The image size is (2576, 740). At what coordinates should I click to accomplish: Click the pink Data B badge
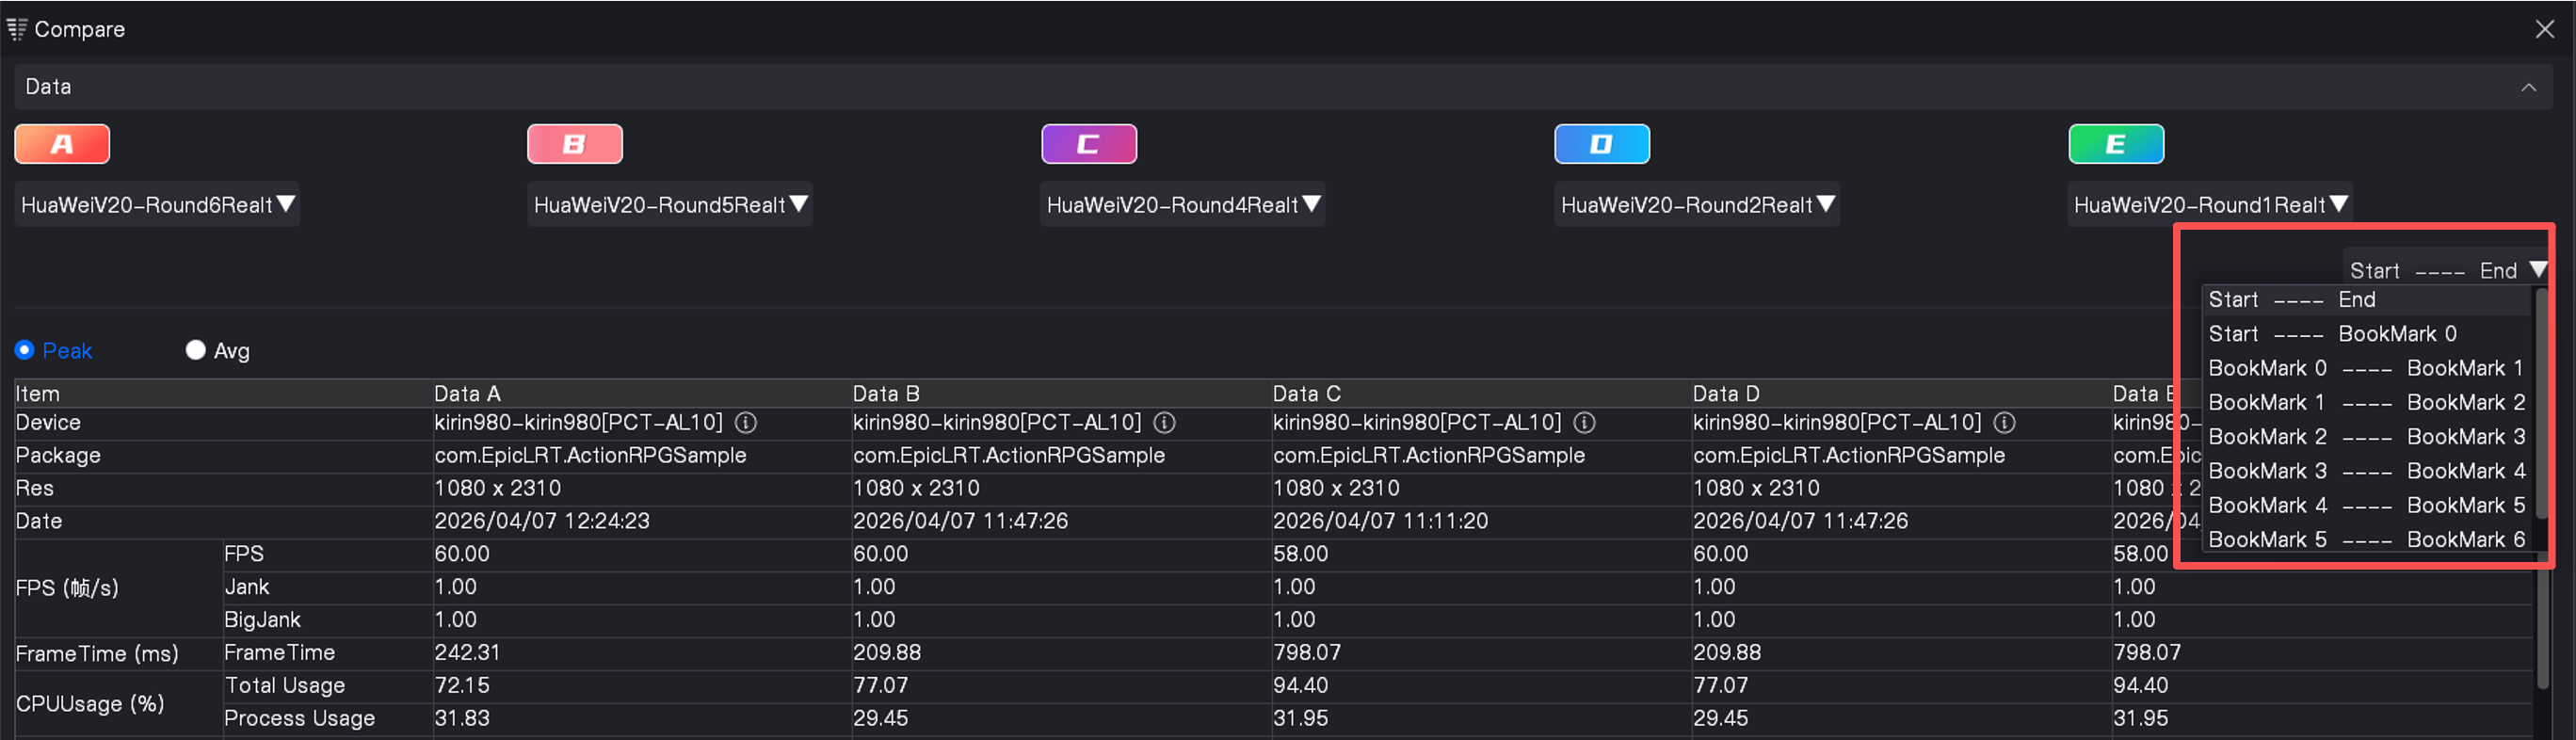(x=575, y=144)
